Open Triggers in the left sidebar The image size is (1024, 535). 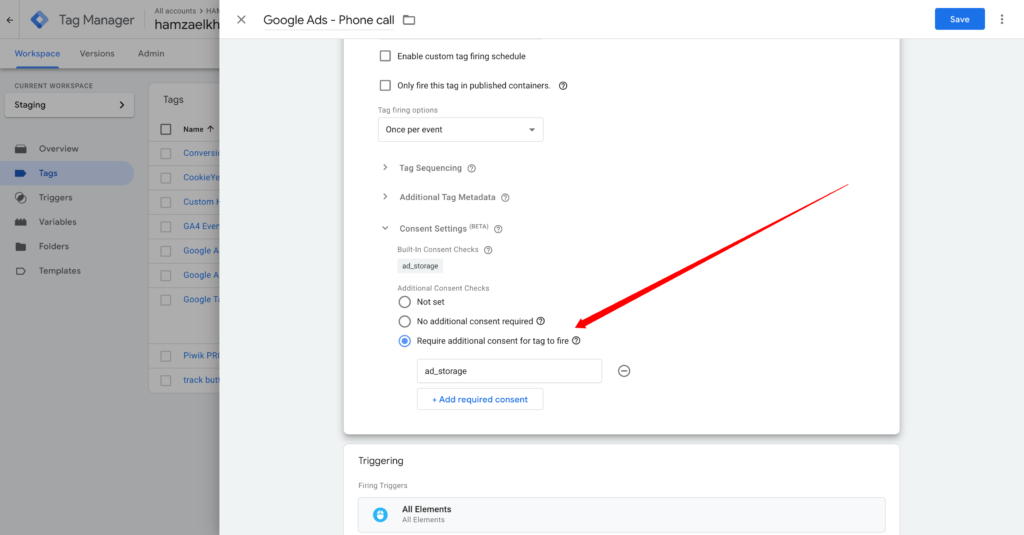pyautogui.click(x=55, y=198)
